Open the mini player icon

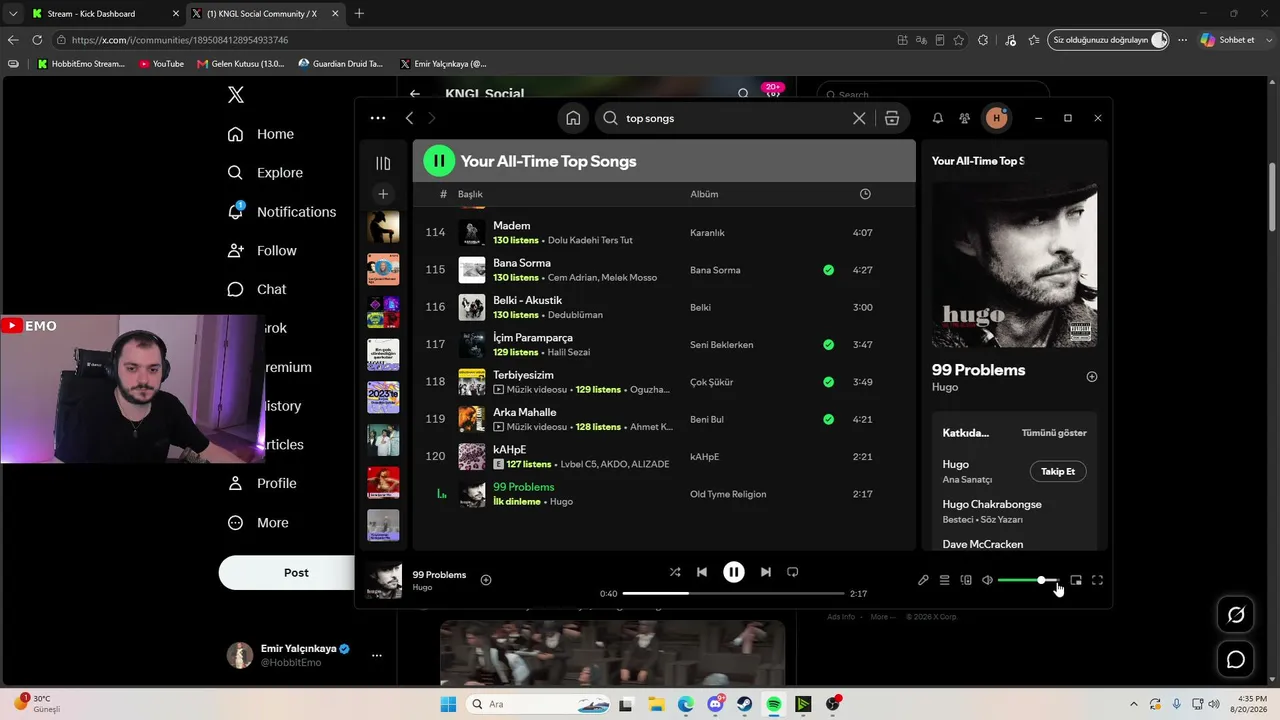click(x=1076, y=580)
